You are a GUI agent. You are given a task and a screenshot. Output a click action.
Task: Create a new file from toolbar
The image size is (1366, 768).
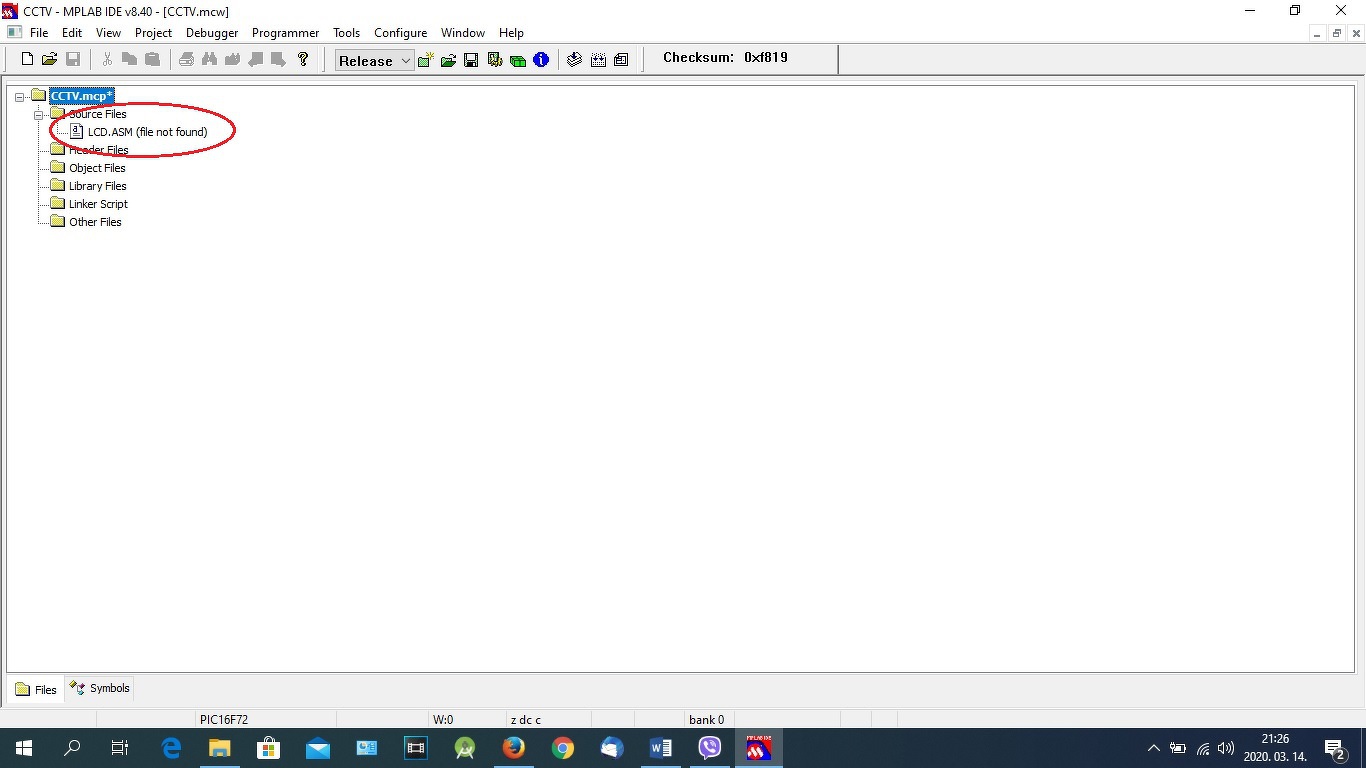[28, 60]
